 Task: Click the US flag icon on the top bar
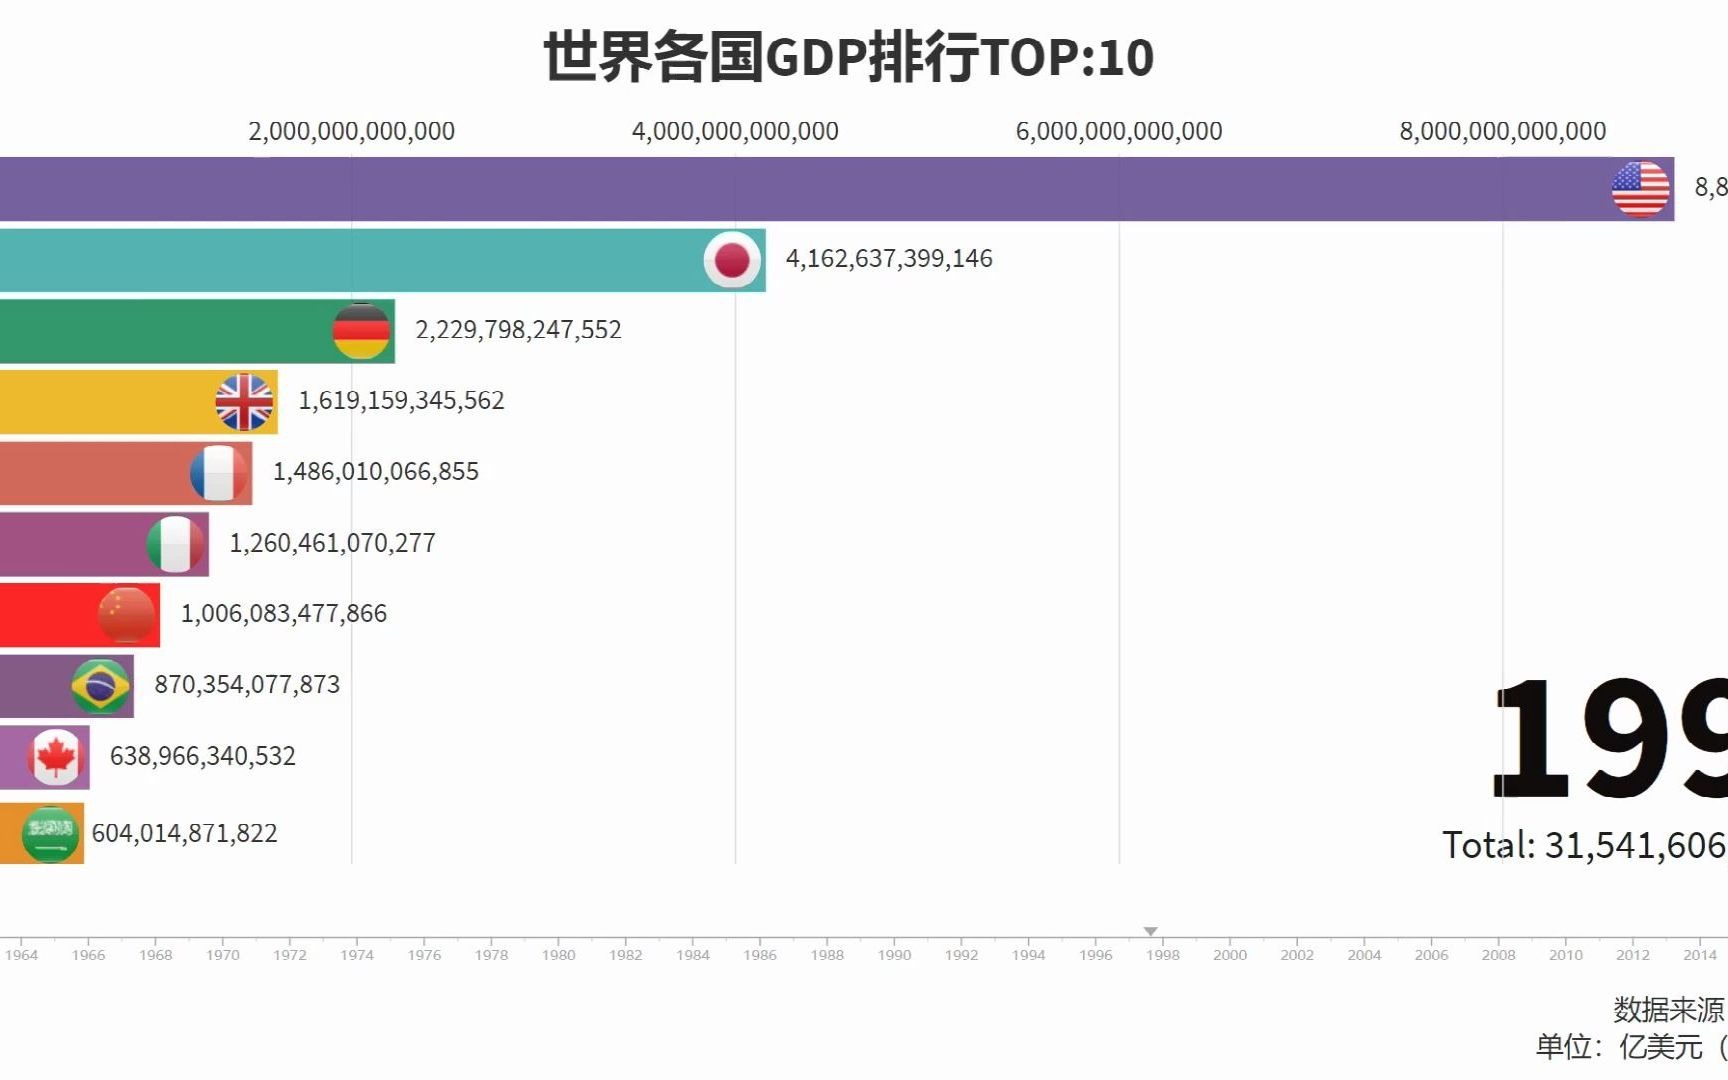coord(1640,188)
